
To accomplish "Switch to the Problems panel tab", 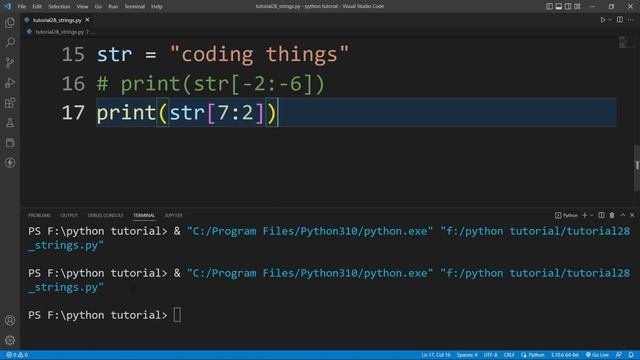I will [x=40, y=215].
